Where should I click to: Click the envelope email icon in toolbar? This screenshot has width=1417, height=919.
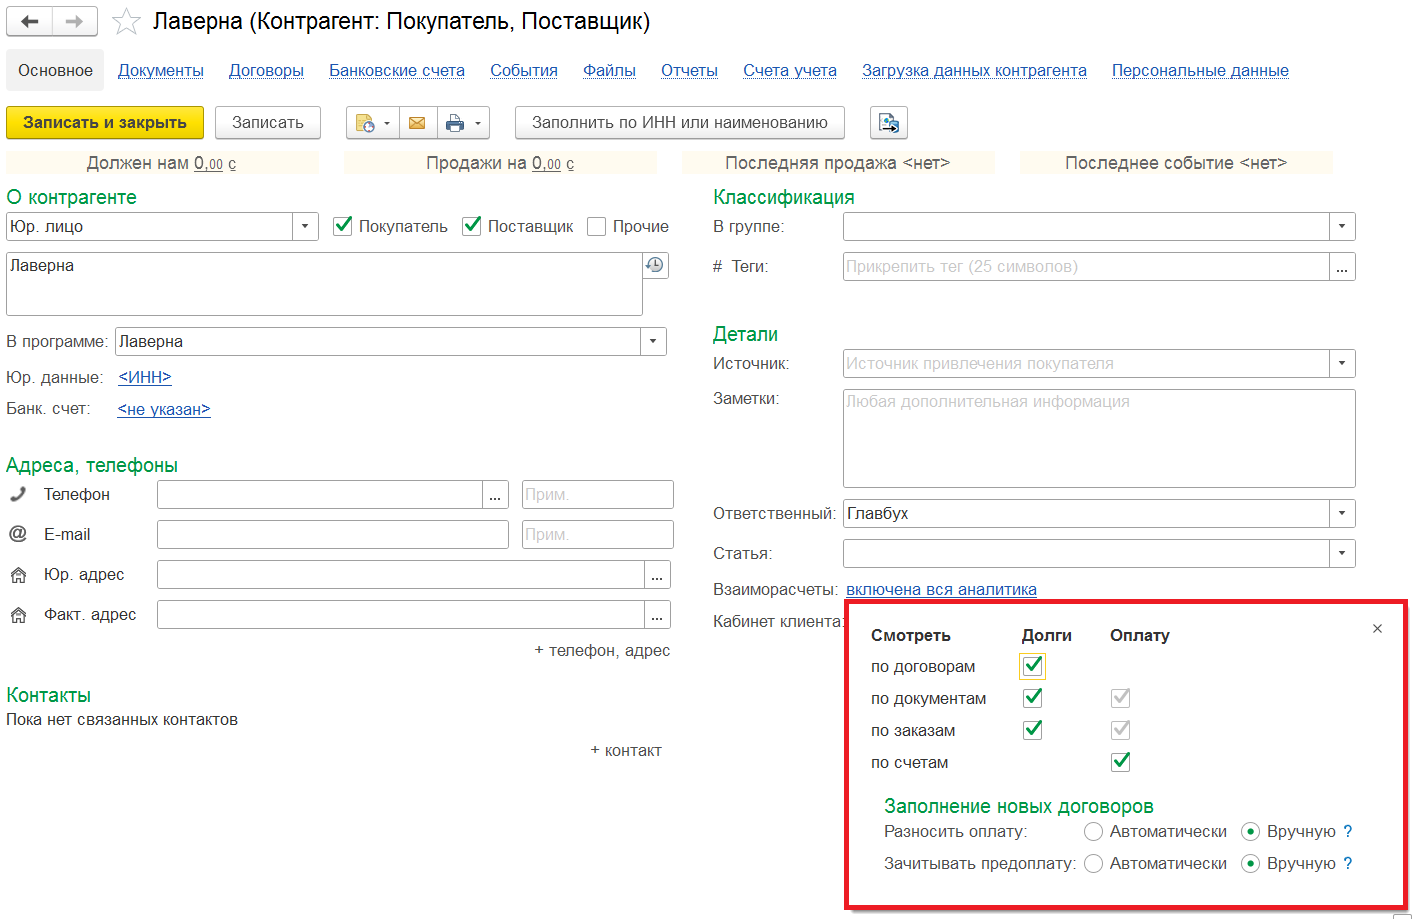pyautogui.click(x=417, y=123)
